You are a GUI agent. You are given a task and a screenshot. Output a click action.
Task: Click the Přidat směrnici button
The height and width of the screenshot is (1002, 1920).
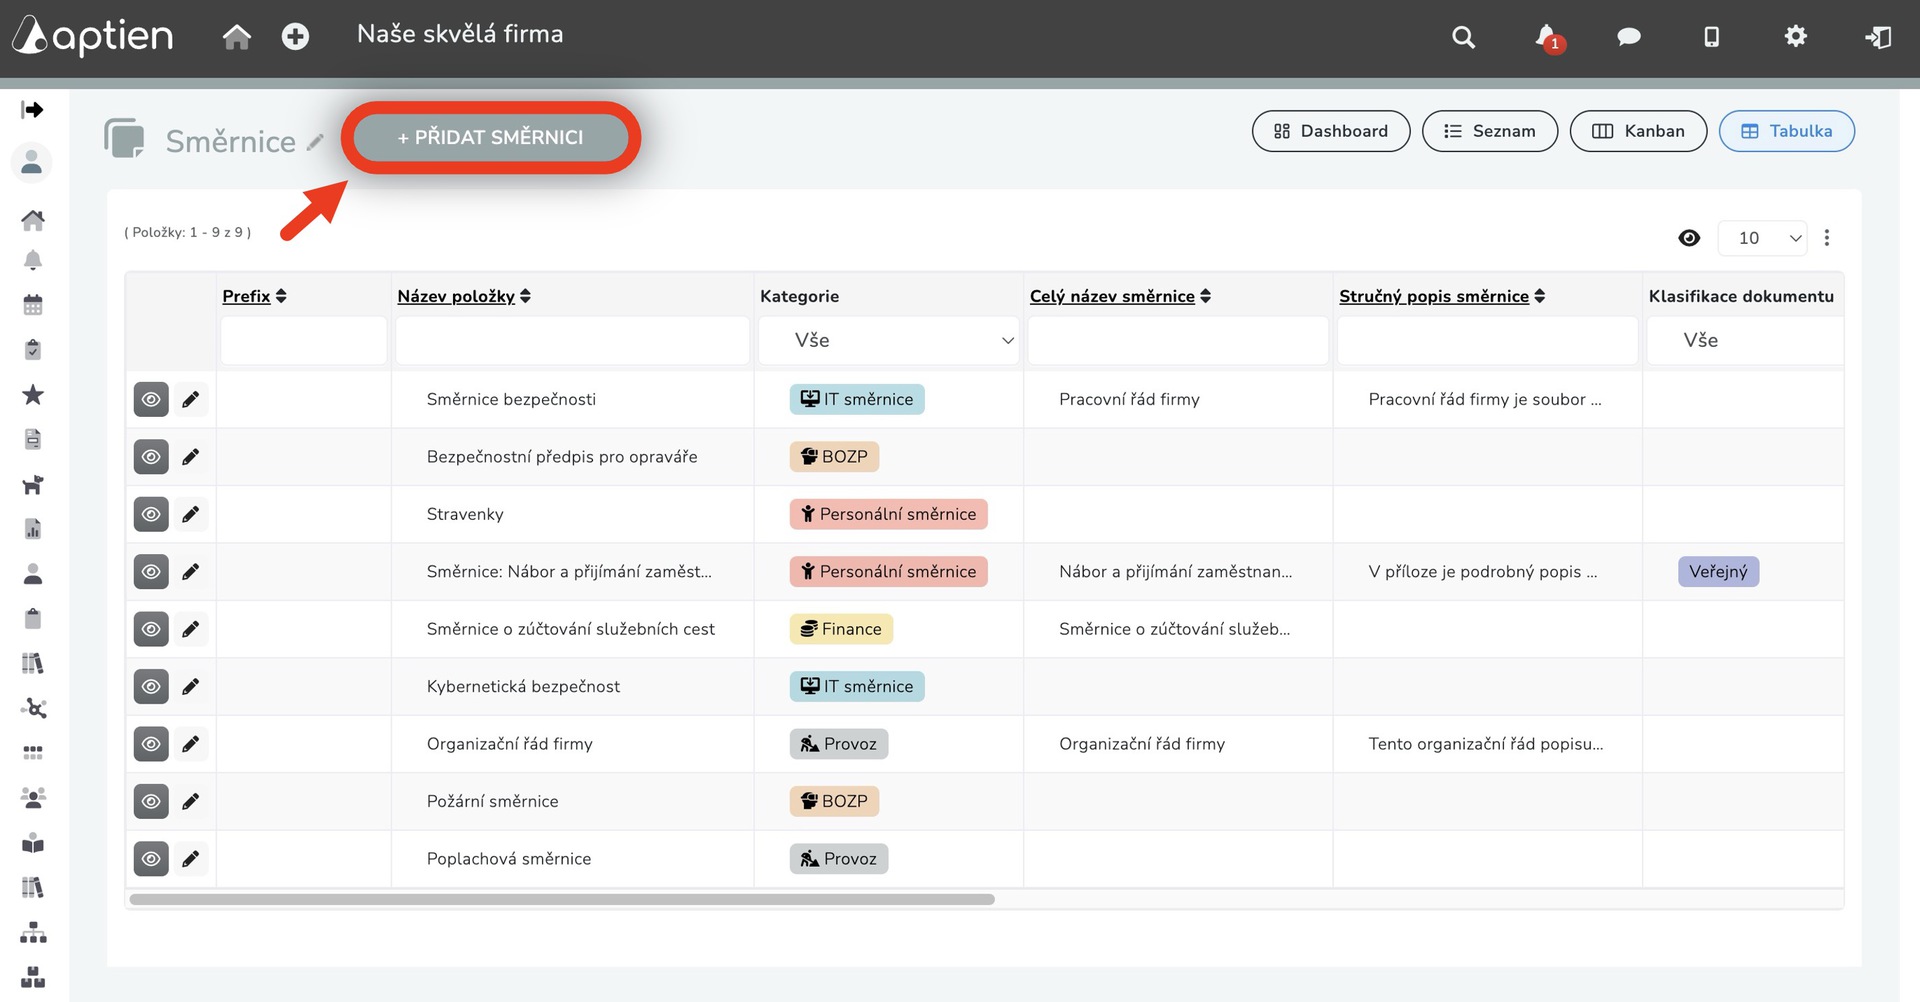[x=490, y=137]
